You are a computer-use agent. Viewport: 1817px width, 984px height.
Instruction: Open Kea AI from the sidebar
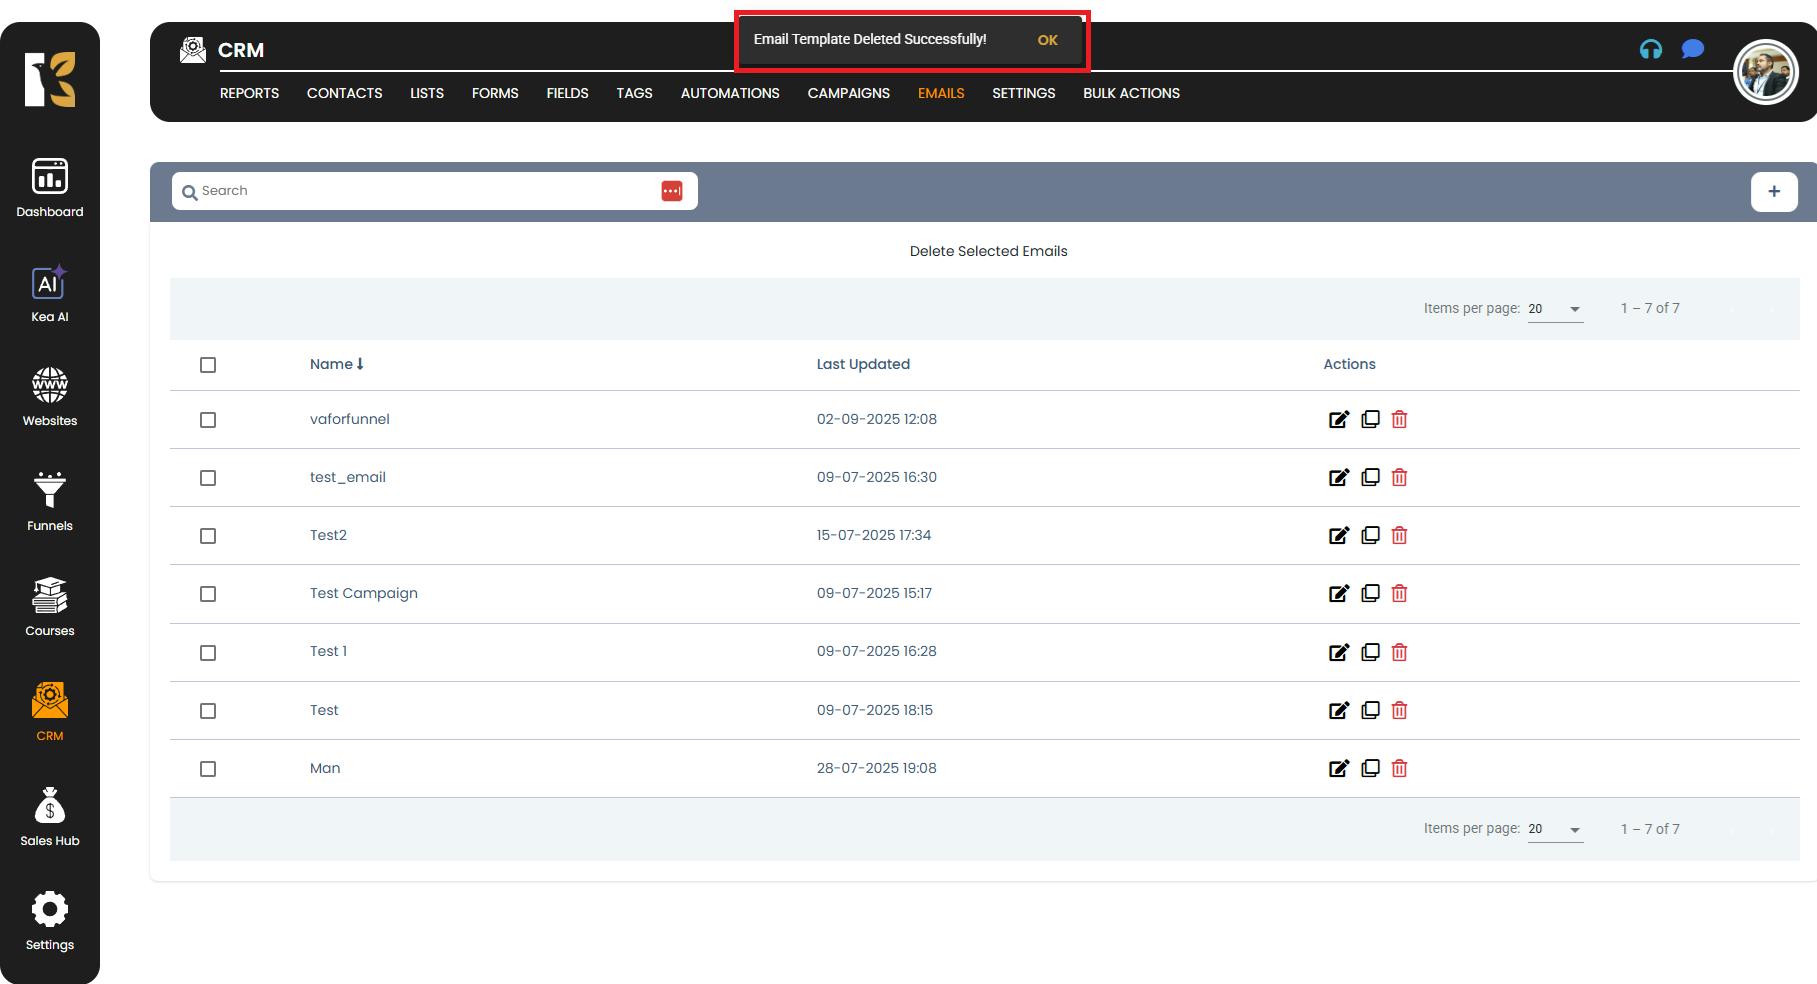coord(49,294)
